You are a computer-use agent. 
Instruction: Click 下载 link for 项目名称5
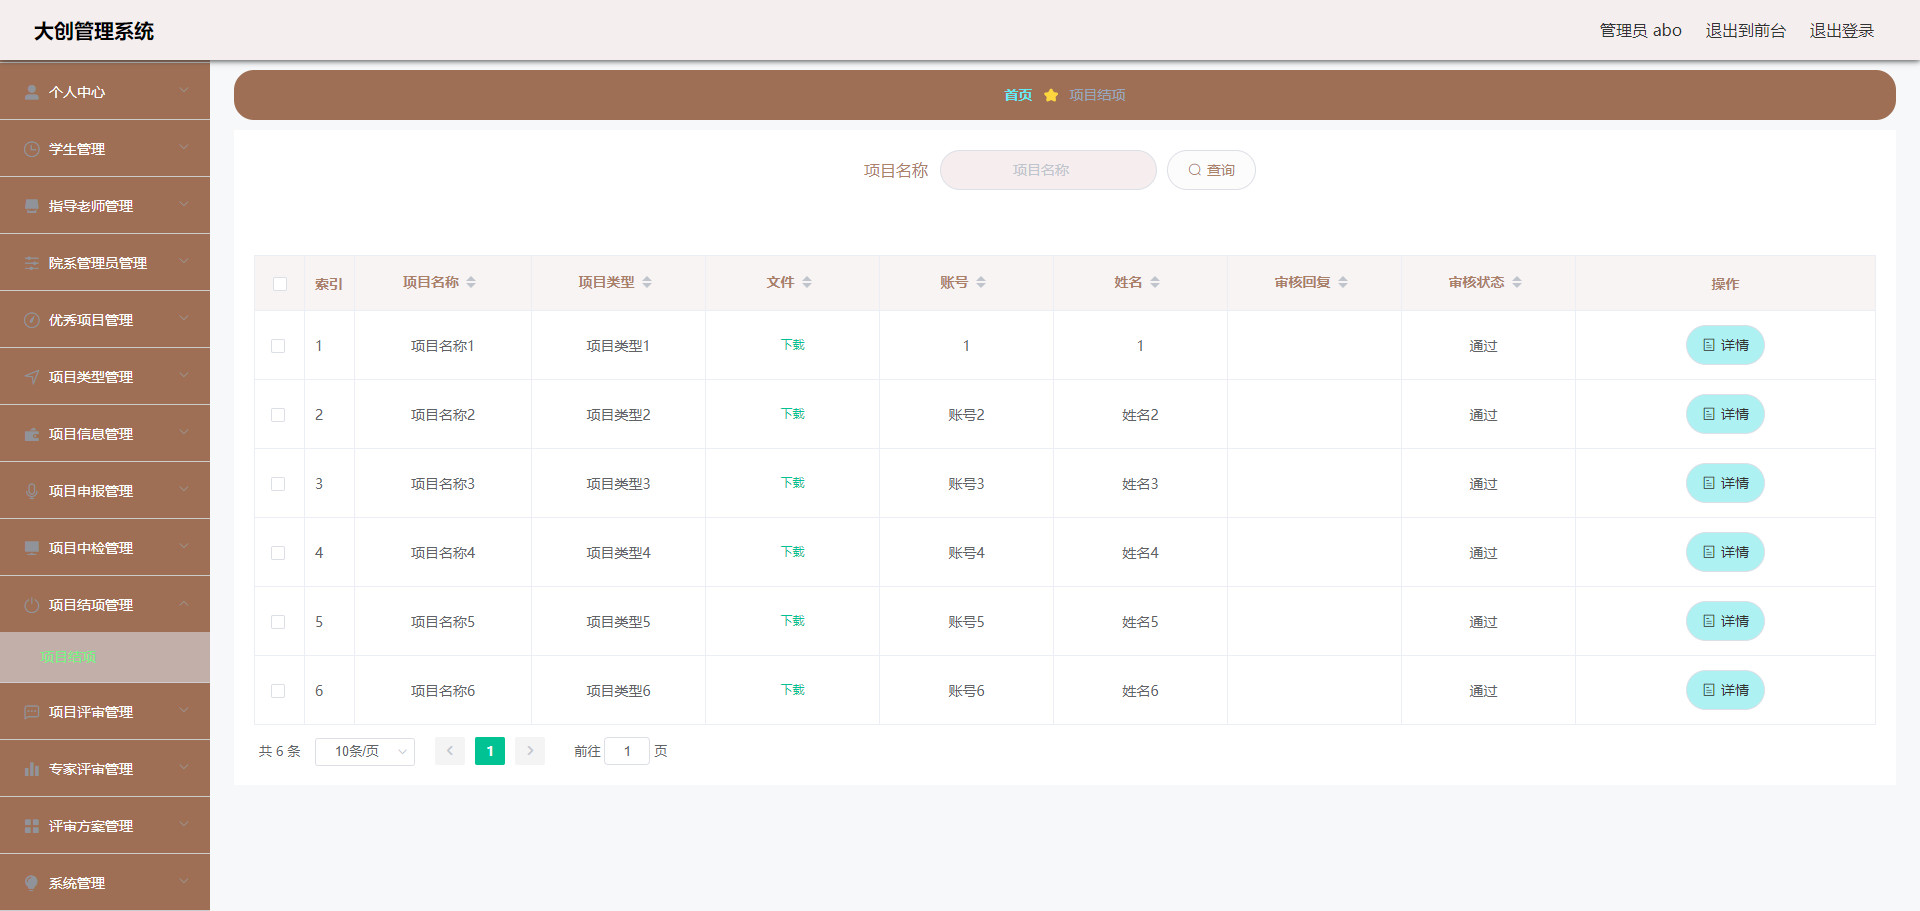793,621
